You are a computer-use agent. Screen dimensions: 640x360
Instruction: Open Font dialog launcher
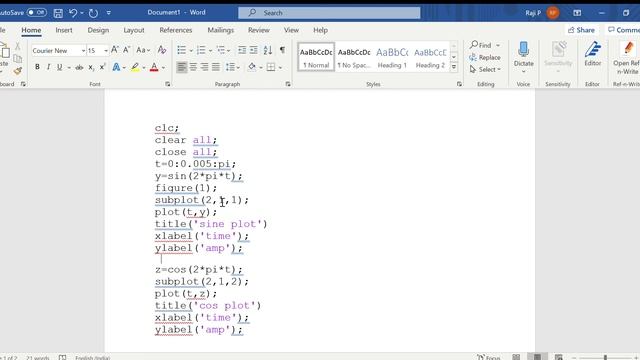pos(168,84)
